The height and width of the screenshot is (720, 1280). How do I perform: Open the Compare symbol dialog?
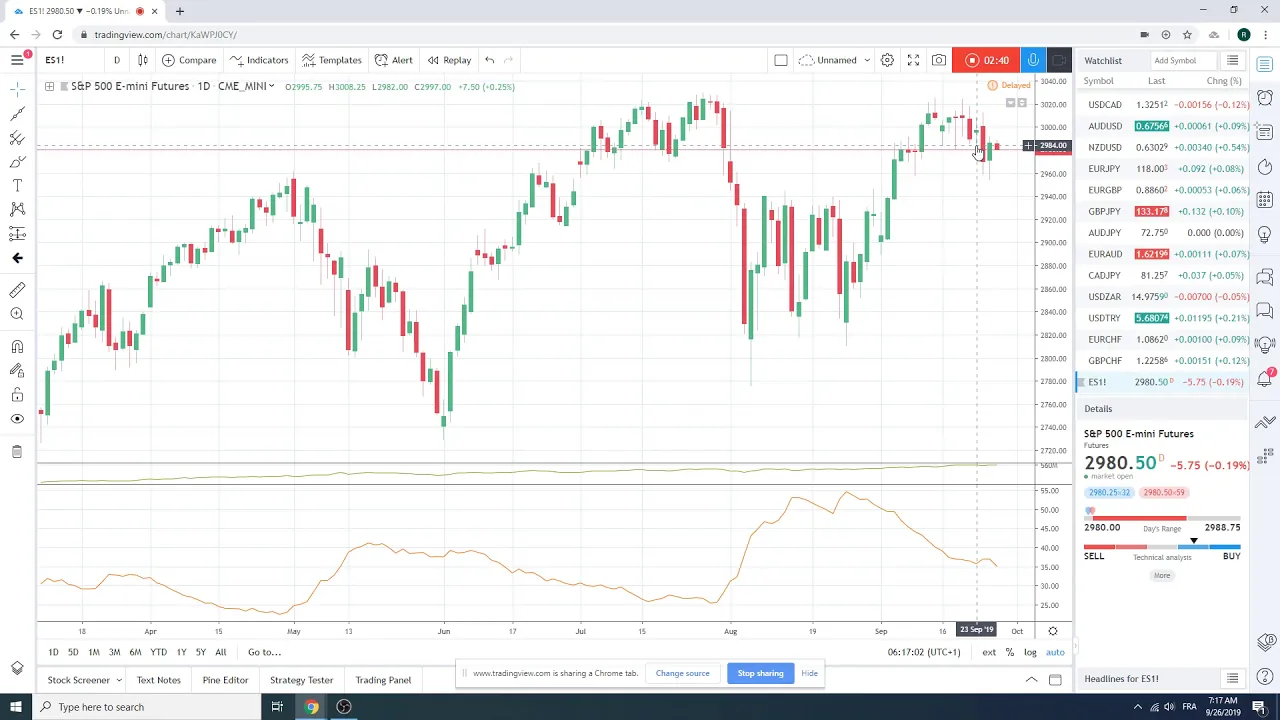(189, 60)
